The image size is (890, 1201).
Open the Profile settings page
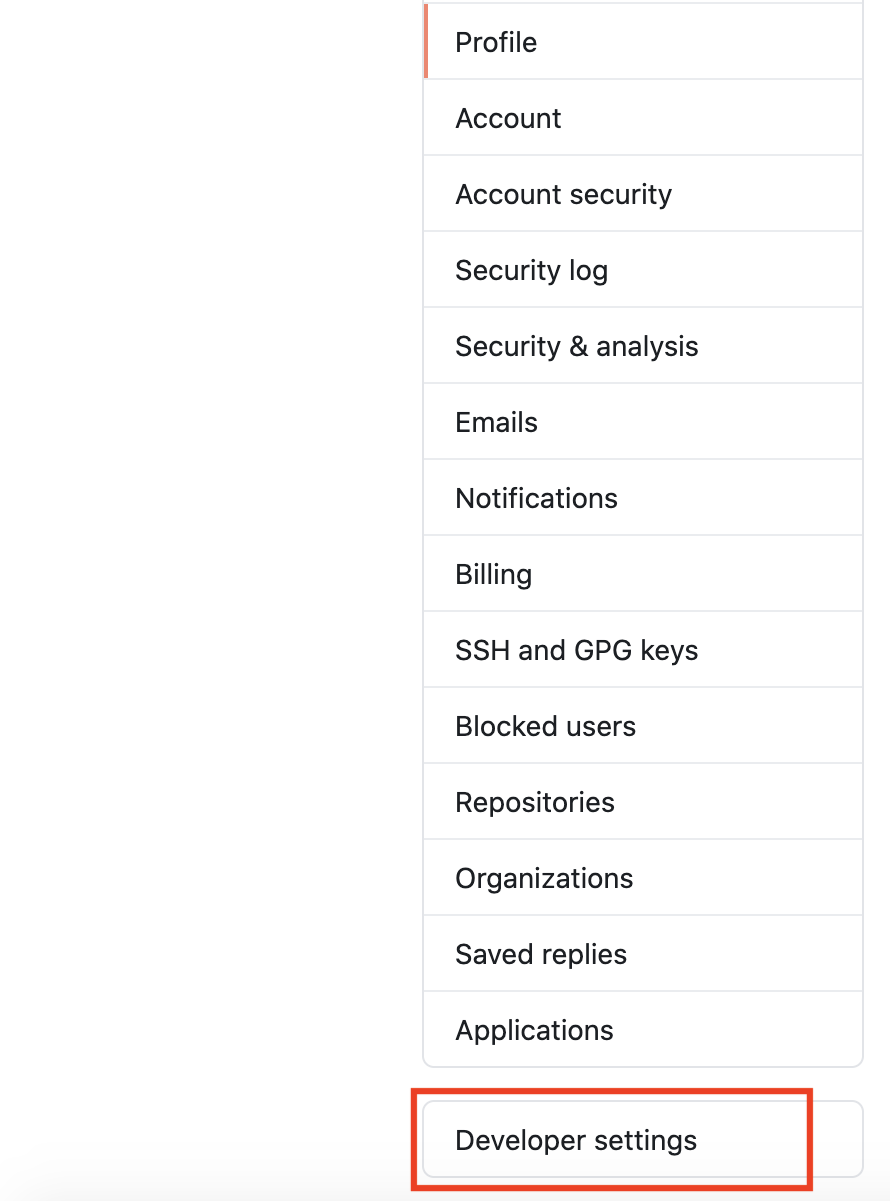coord(496,42)
